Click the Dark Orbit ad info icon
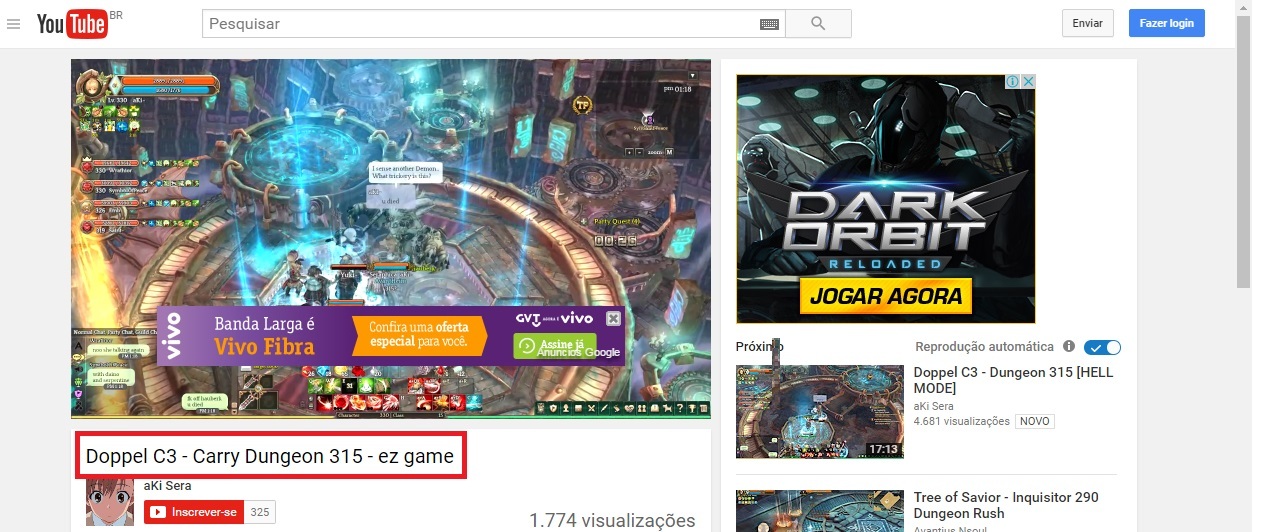1280x532 pixels. [x=1012, y=82]
